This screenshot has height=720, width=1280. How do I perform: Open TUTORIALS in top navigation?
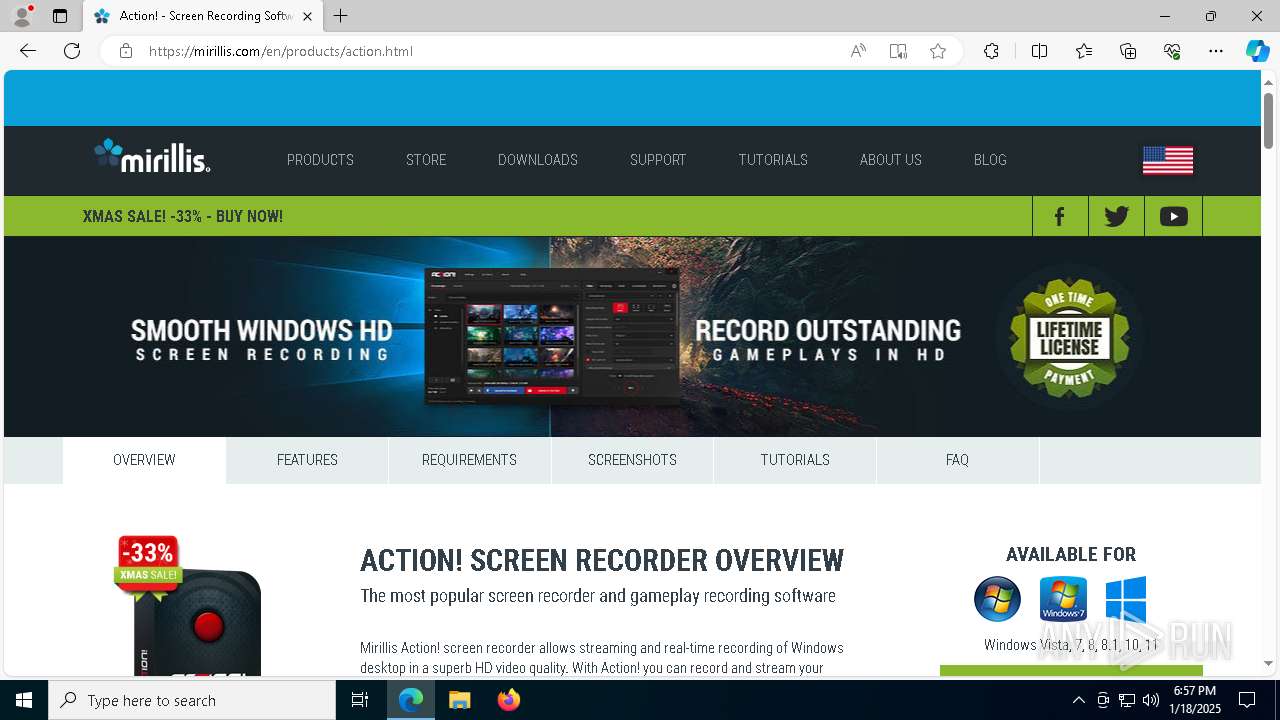coord(773,160)
